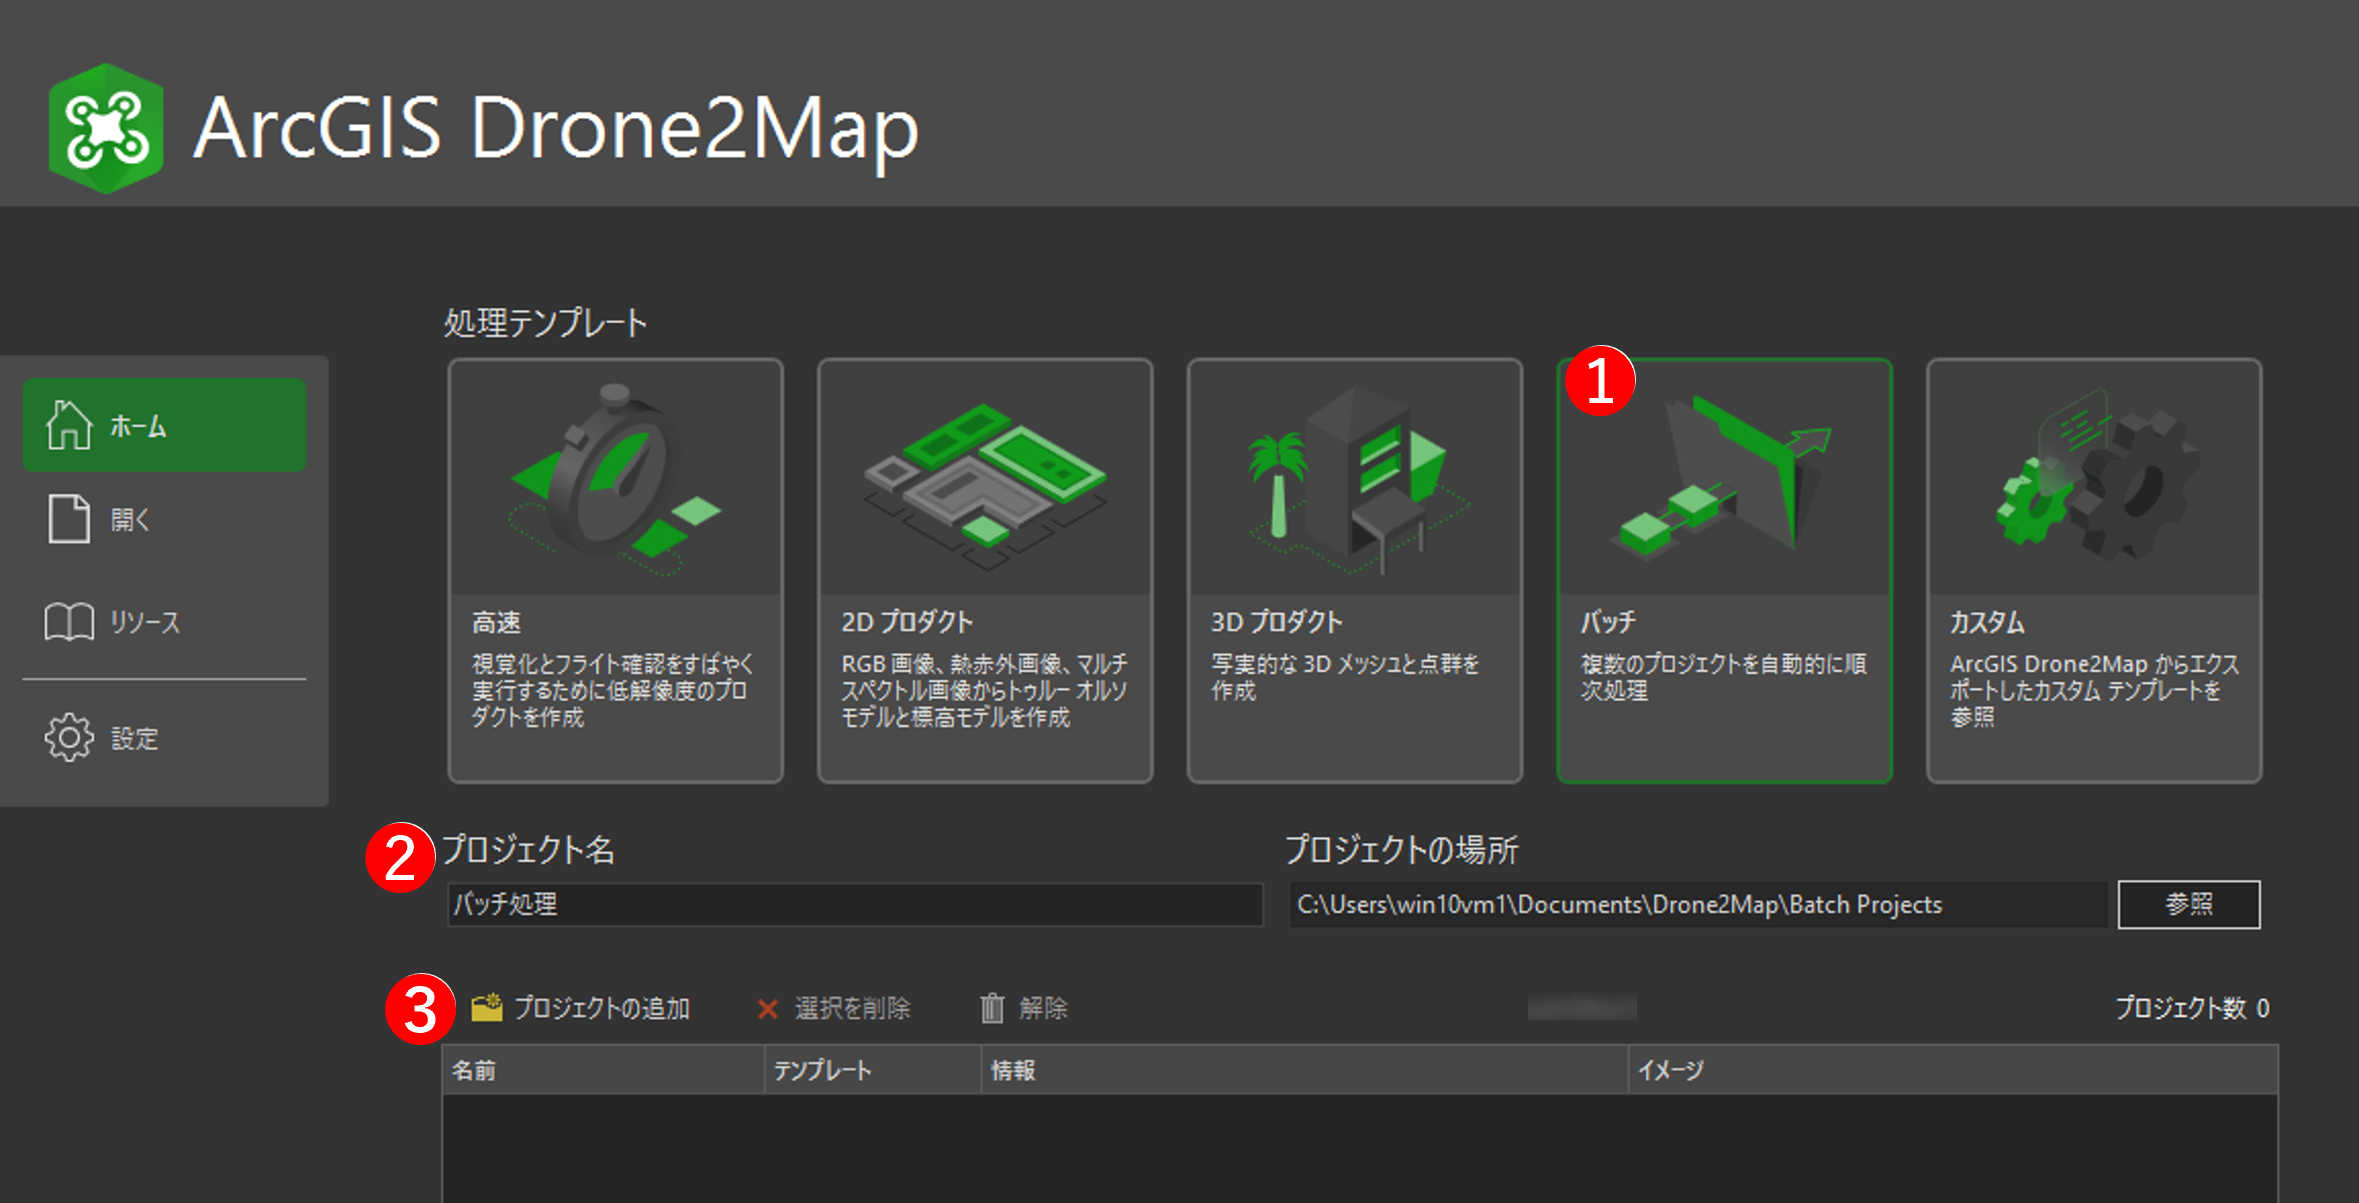Click the 解除 trash can icon
The width and height of the screenshot is (2359, 1203).
point(991,1007)
